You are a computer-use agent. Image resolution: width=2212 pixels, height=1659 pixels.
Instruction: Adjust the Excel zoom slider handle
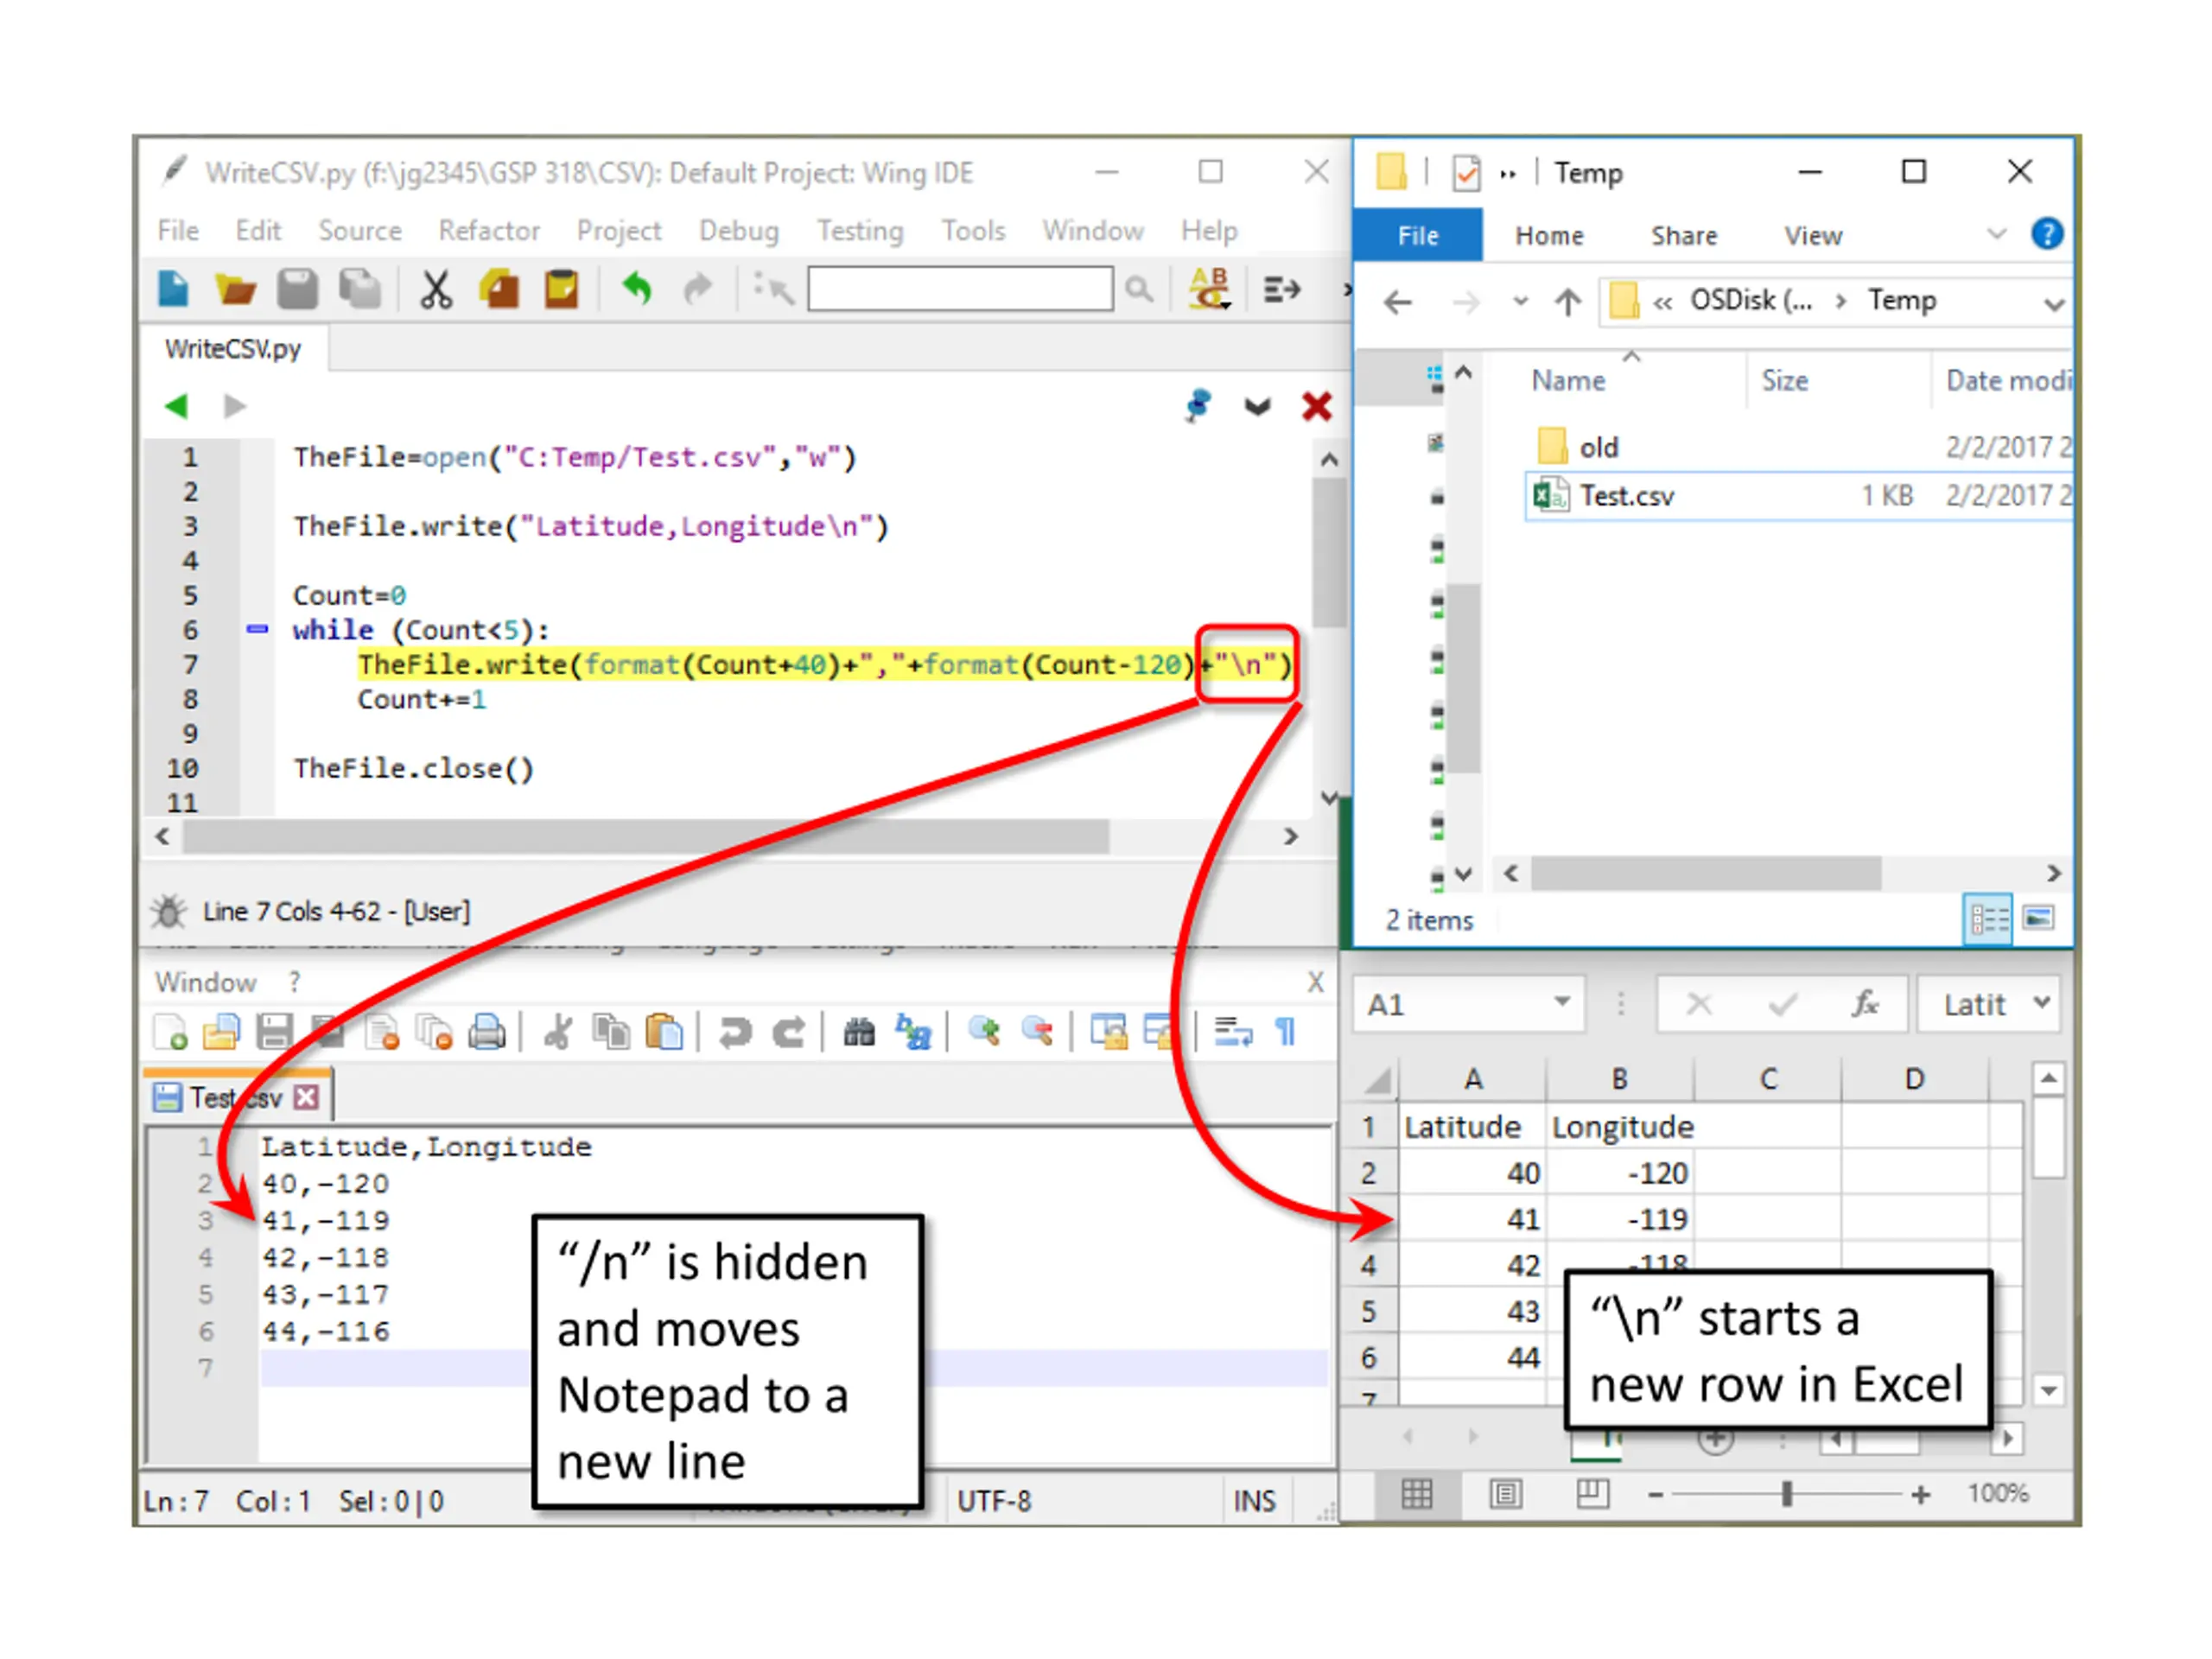tap(1786, 1494)
